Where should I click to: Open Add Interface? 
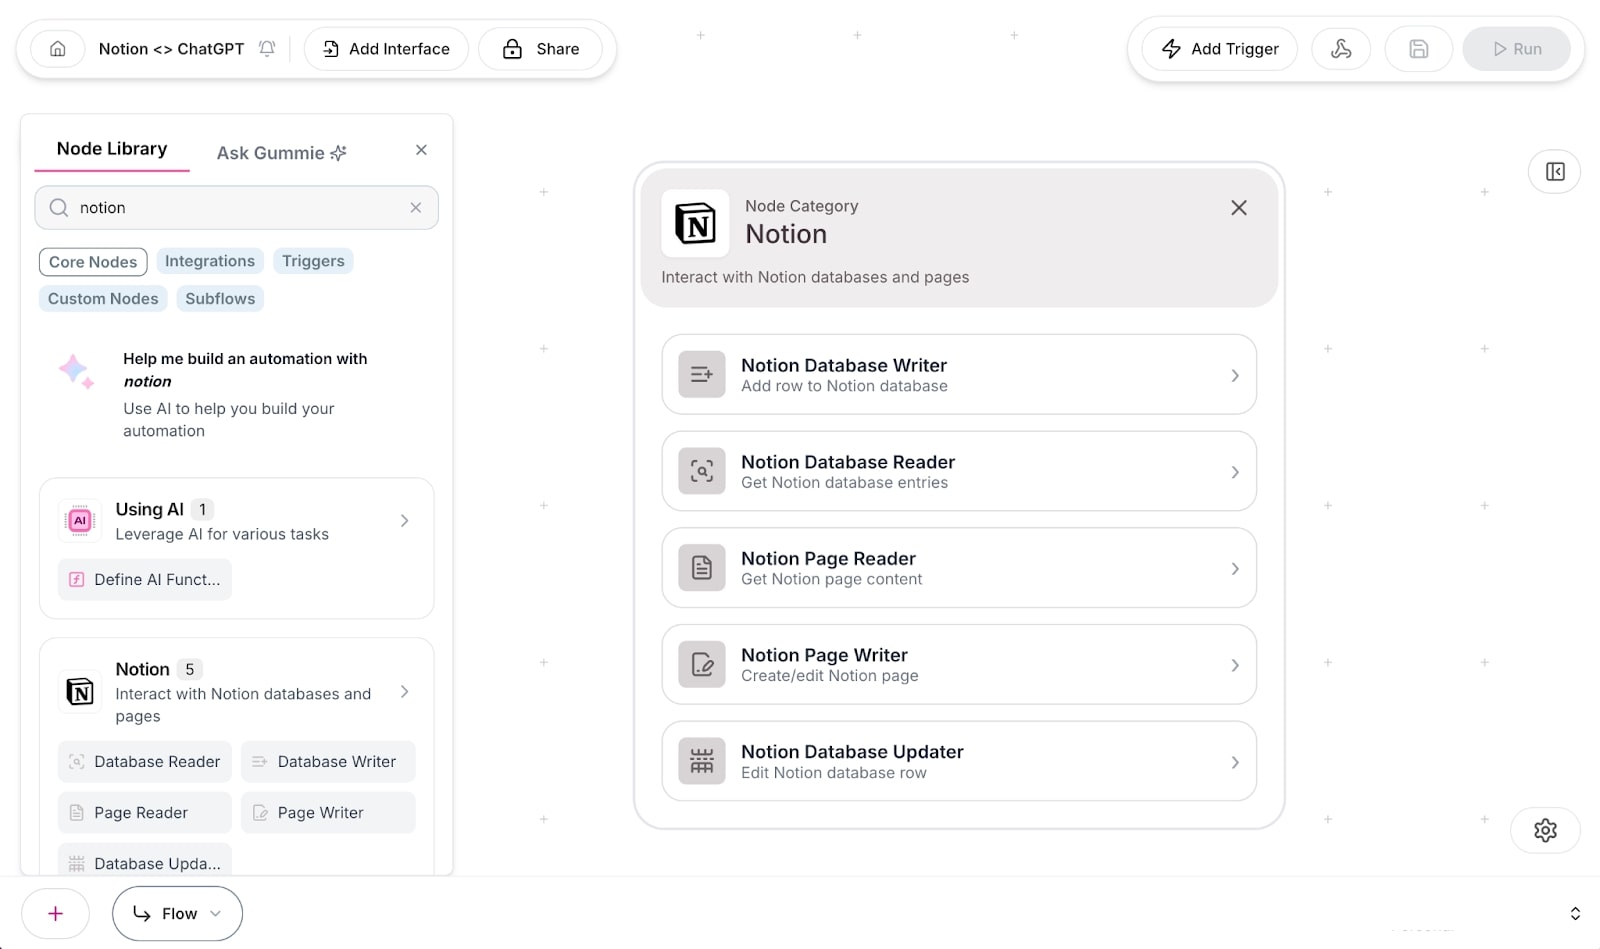(386, 49)
